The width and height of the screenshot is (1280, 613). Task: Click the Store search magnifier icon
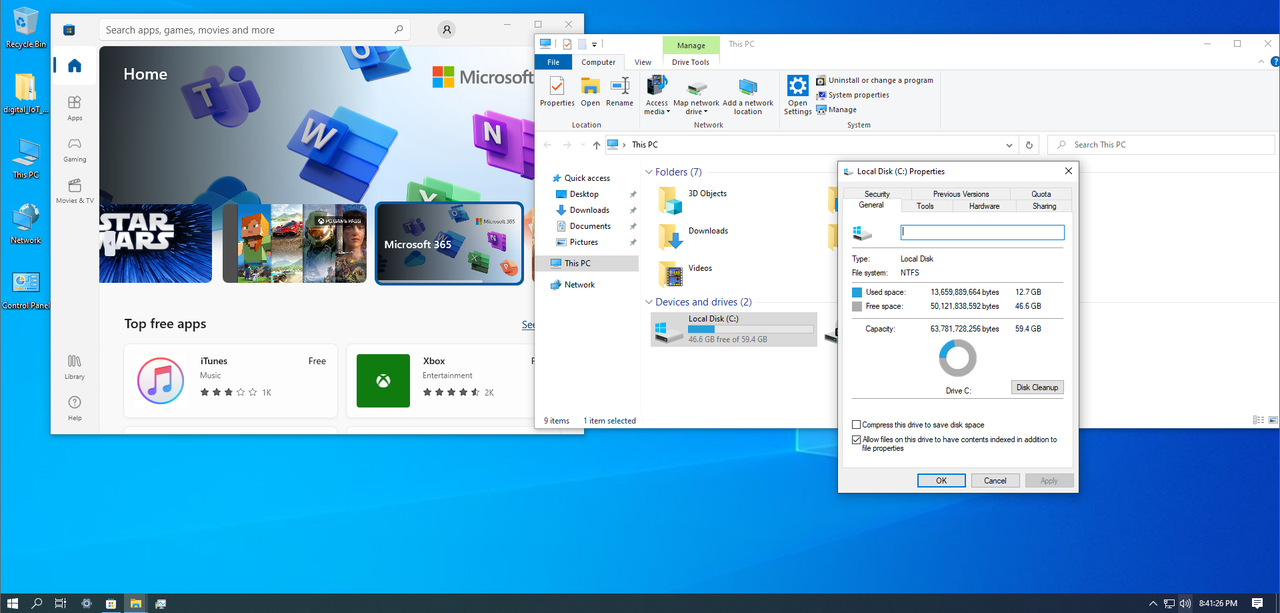point(399,30)
